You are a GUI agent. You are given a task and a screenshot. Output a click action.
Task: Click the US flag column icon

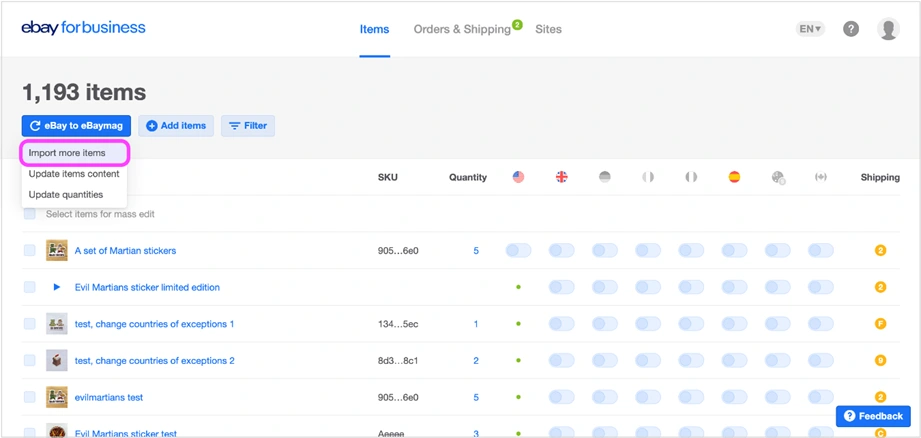(518, 177)
